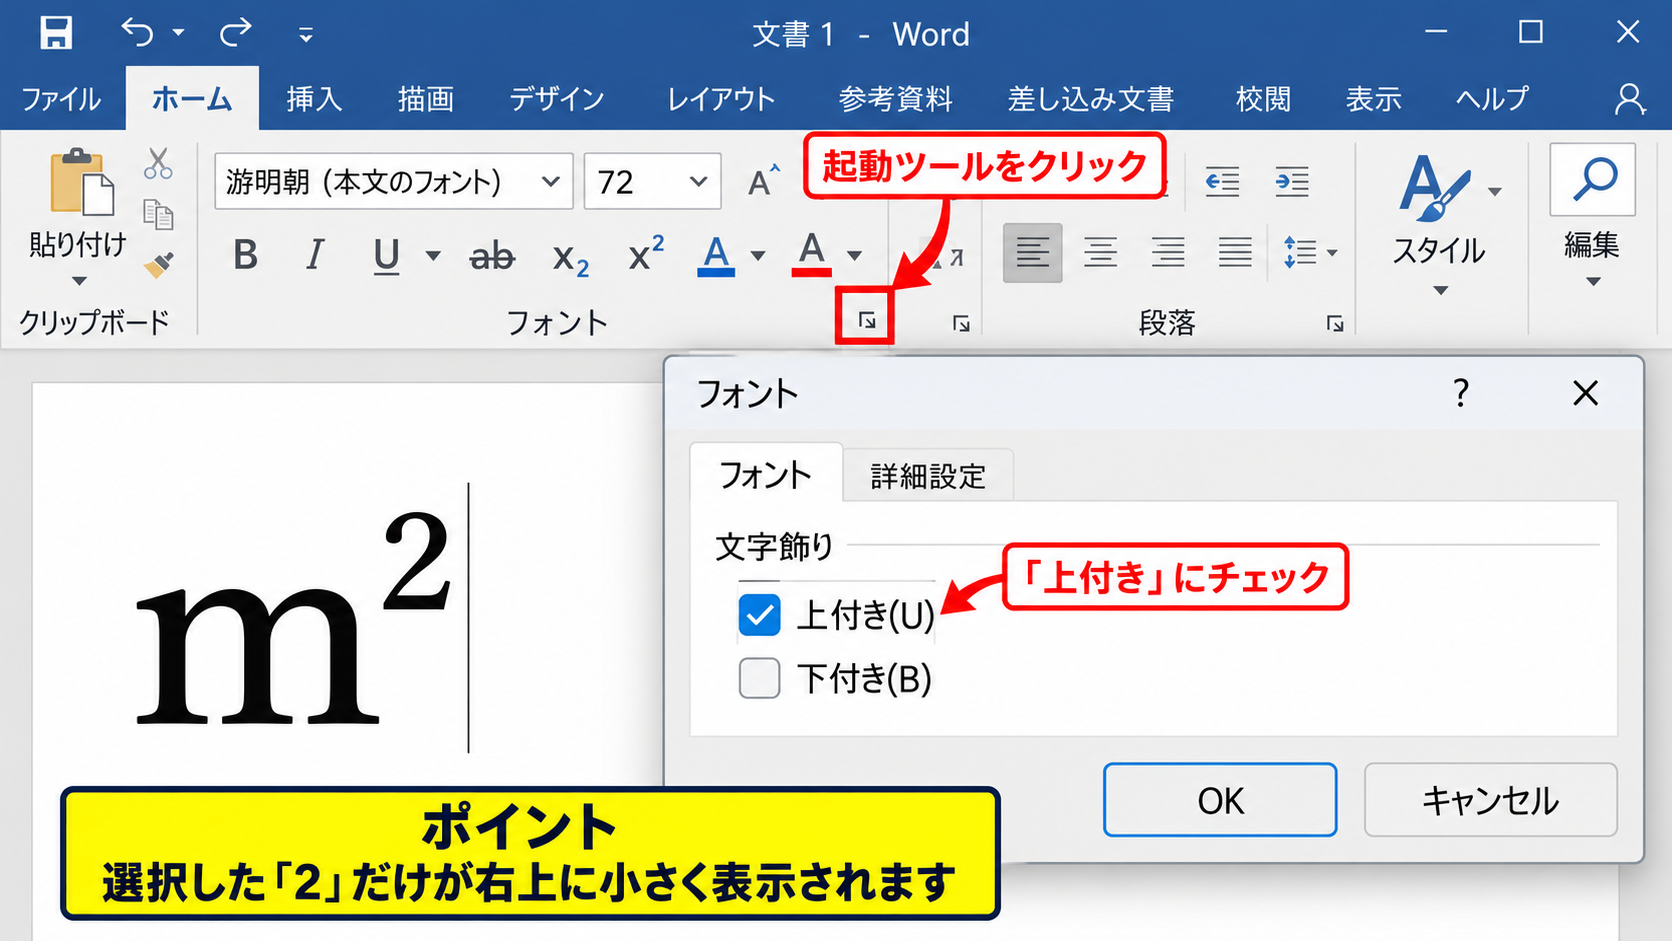The image size is (1672, 941).
Task: Toggle the Subscript x₂ button
Action: (x=570, y=258)
